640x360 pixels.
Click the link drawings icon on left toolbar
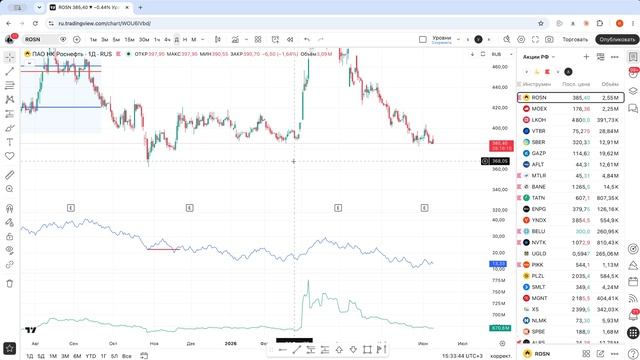(9, 264)
